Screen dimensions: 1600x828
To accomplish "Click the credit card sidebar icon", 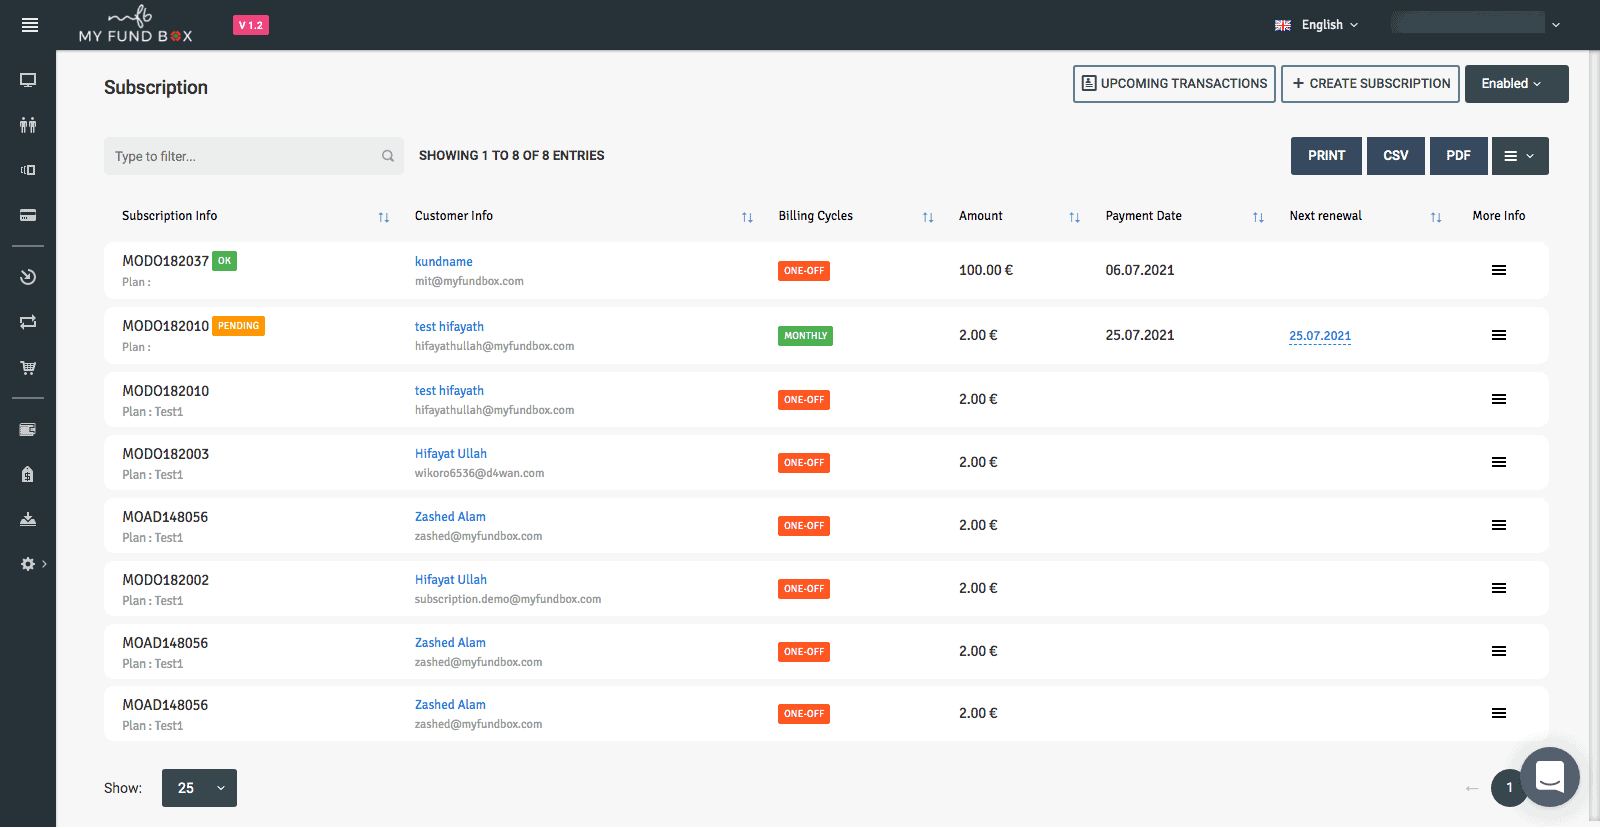I will tap(28, 215).
